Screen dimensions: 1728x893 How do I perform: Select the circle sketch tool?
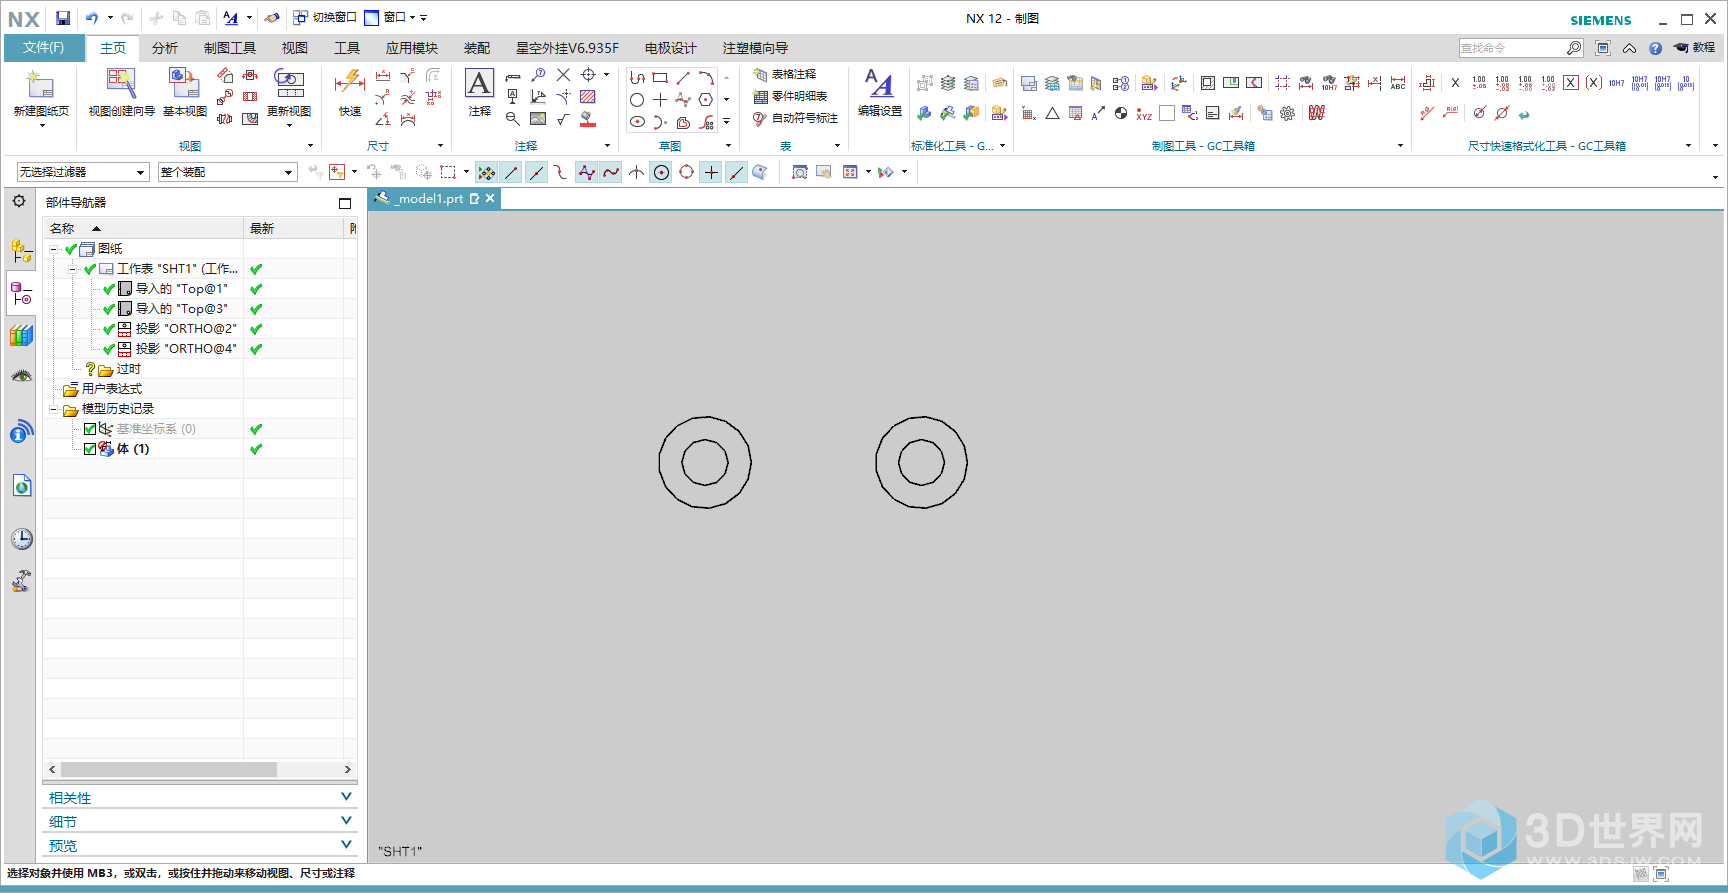(637, 99)
